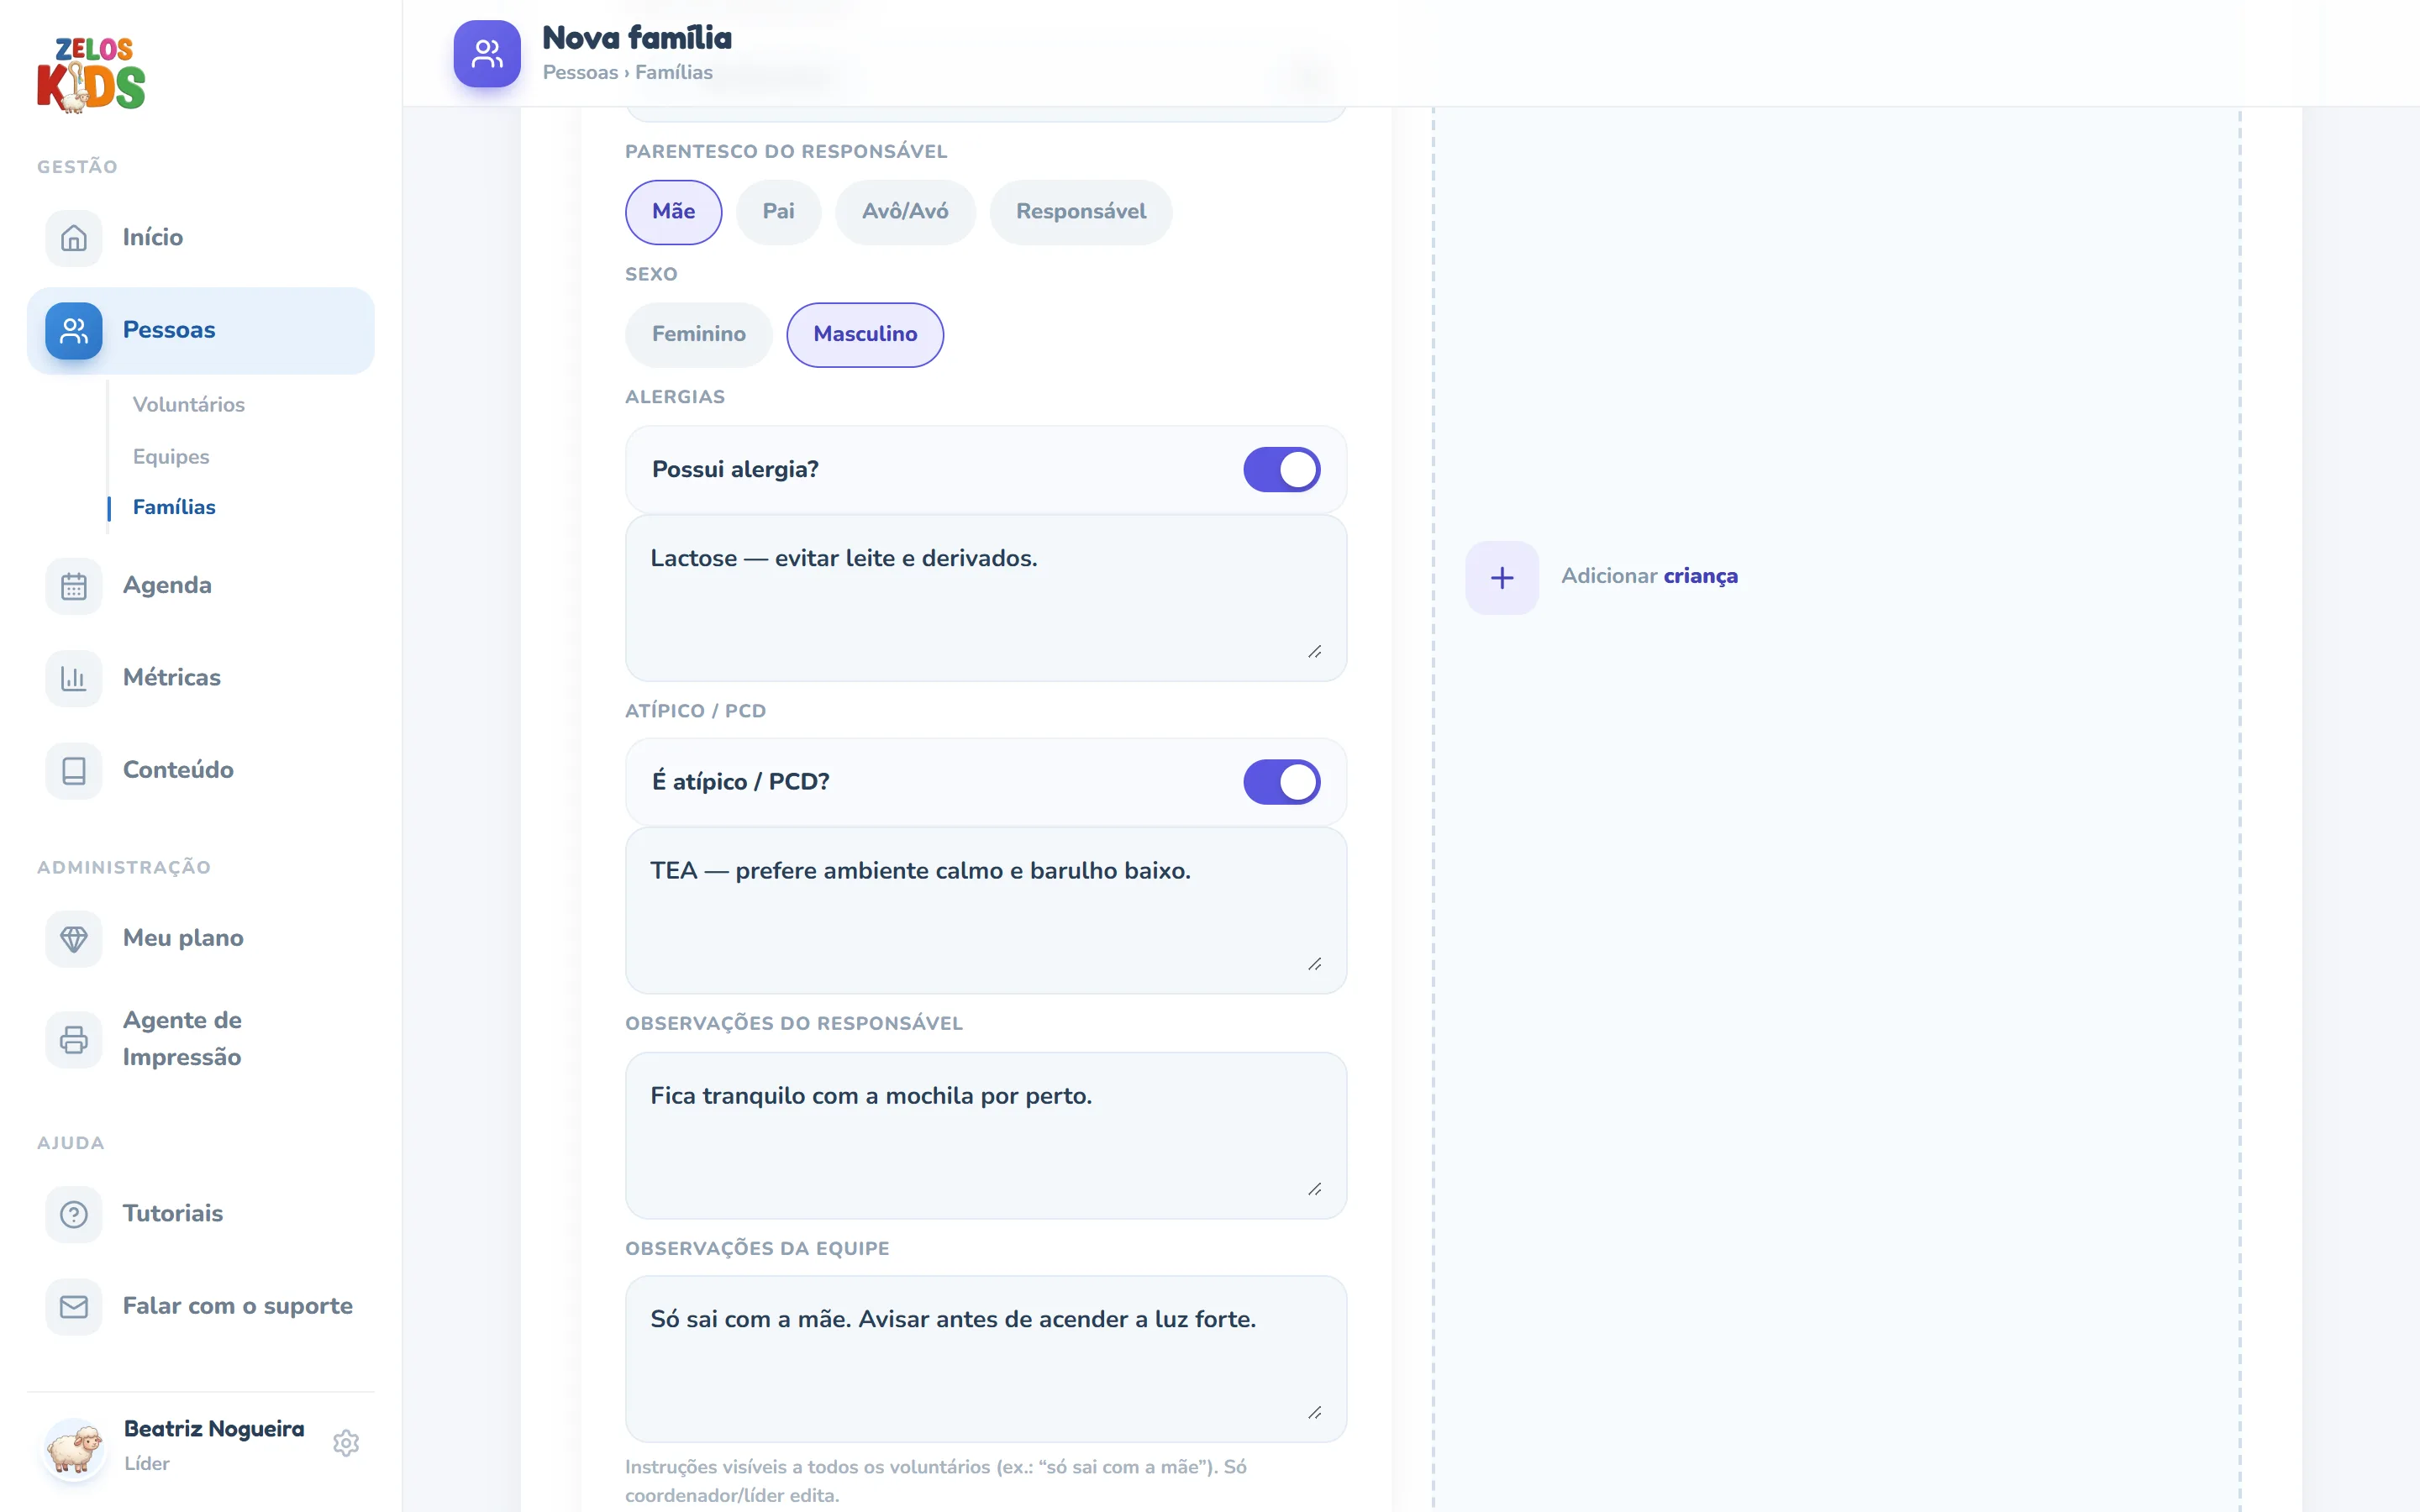
Task: Select the Avô/Avó relationship chip
Action: 905,211
